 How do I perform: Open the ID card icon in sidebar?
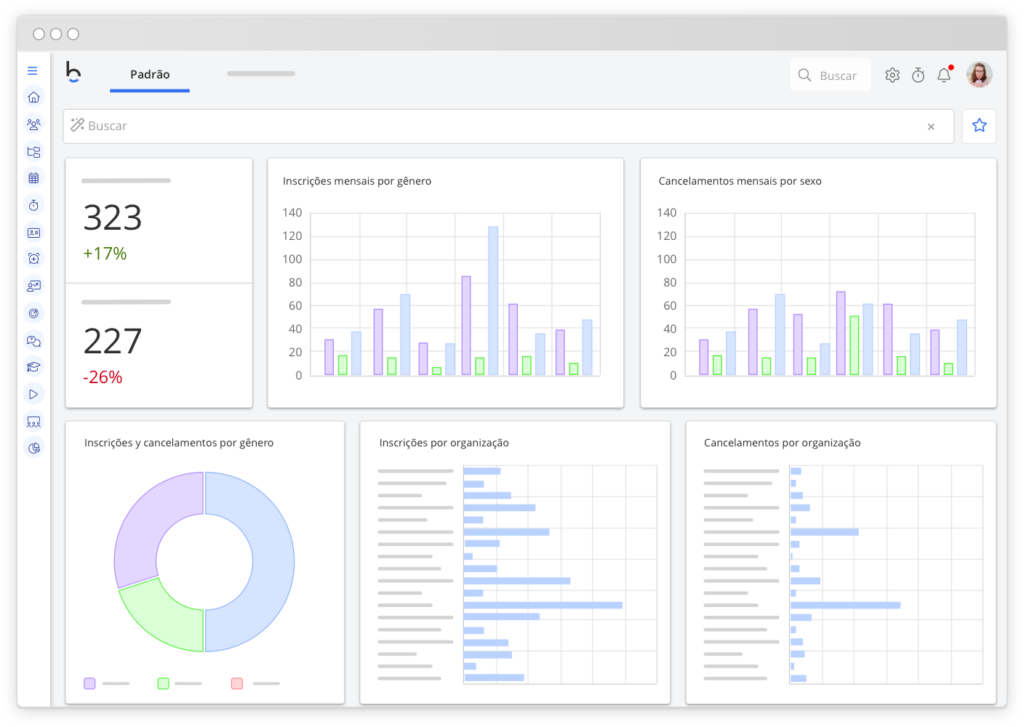click(34, 233)
